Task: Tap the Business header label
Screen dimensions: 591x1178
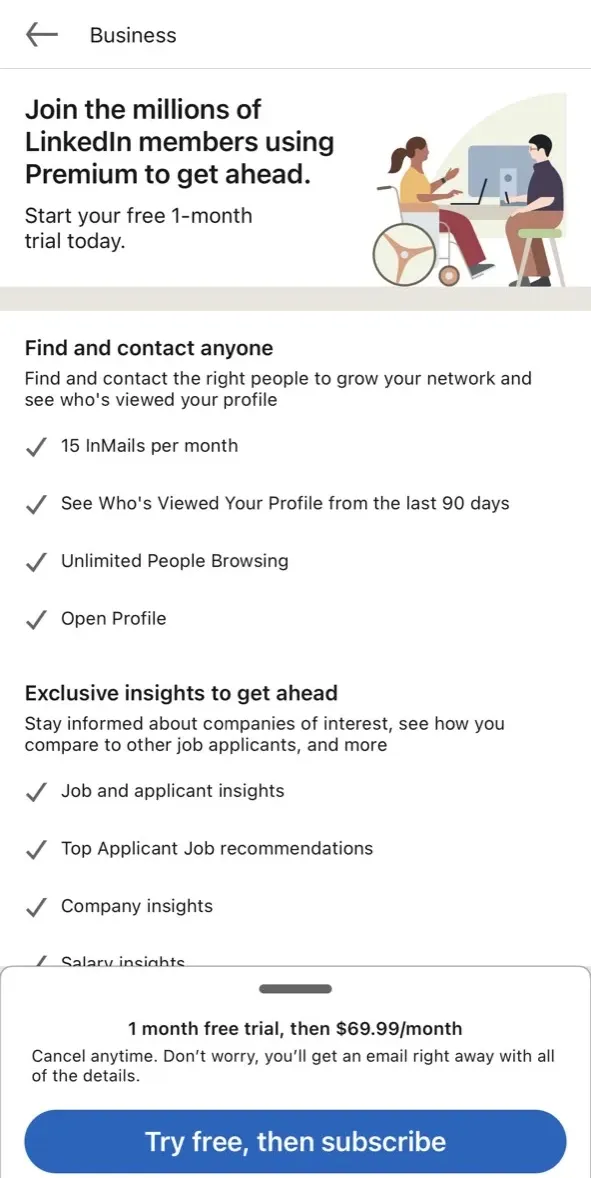Action: (132, 34)
